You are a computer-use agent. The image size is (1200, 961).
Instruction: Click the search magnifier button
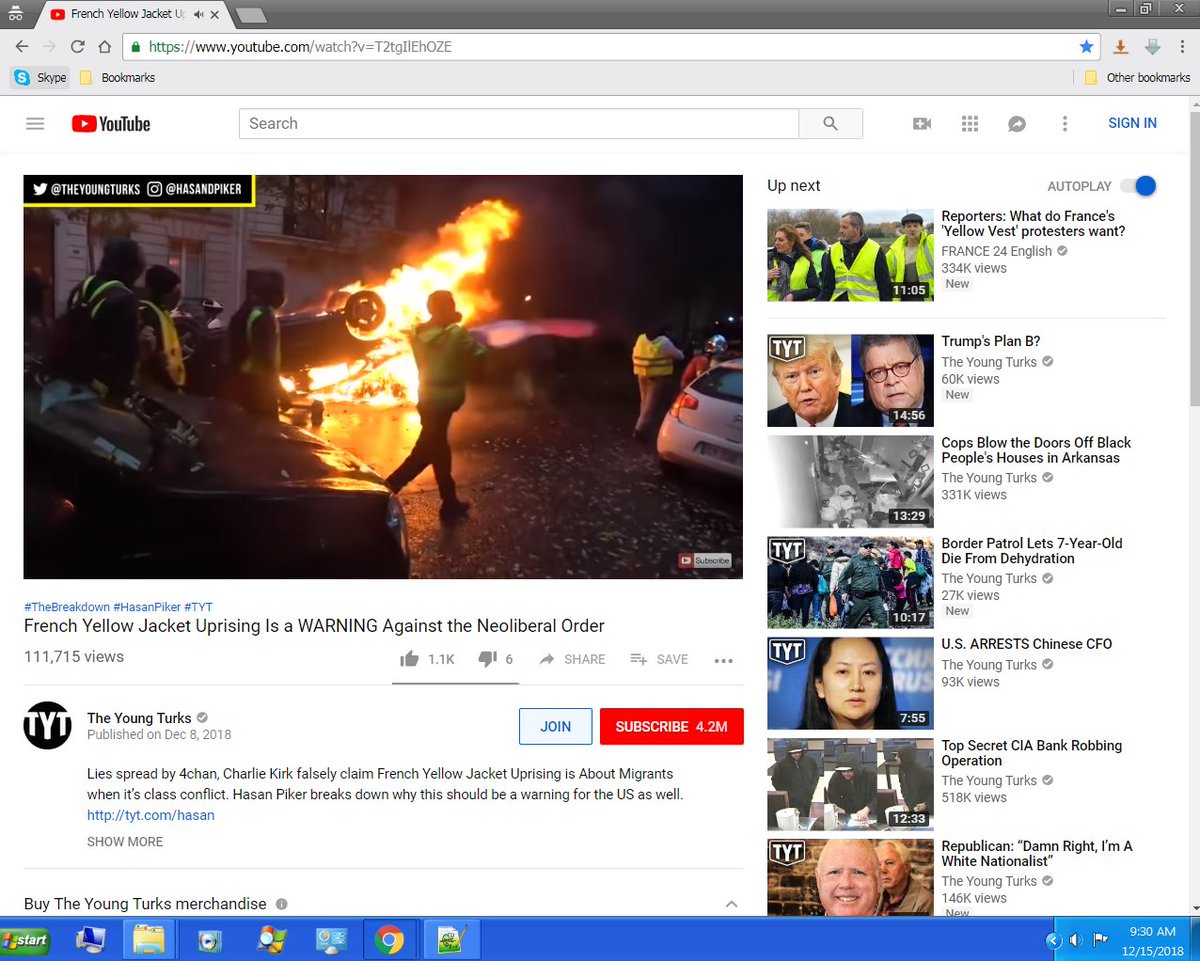830,124
